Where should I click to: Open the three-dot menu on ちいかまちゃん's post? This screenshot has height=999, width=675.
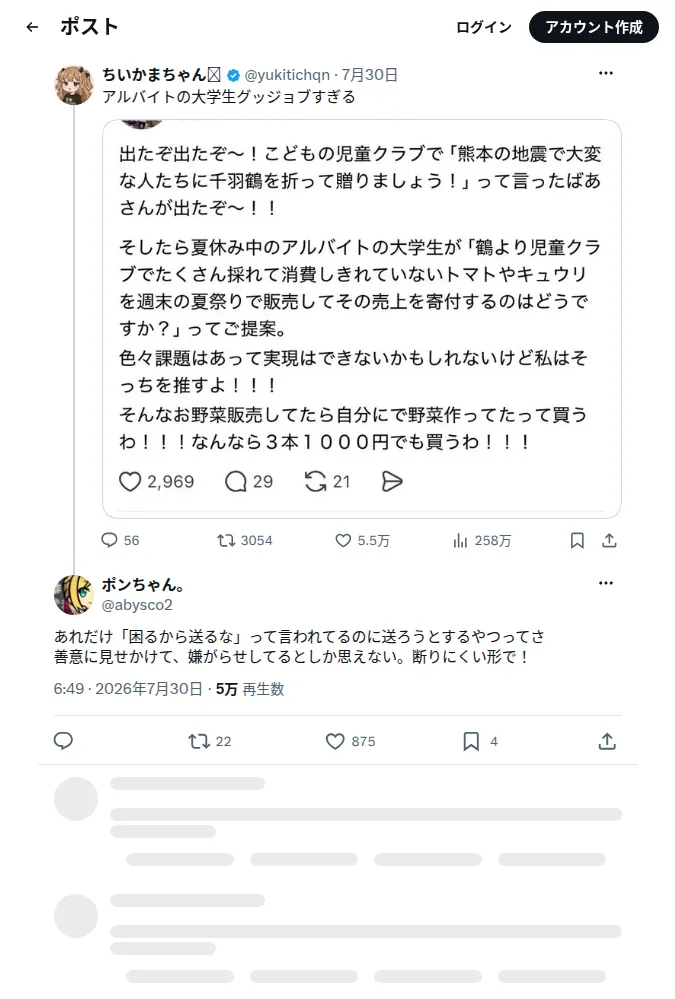606,73
